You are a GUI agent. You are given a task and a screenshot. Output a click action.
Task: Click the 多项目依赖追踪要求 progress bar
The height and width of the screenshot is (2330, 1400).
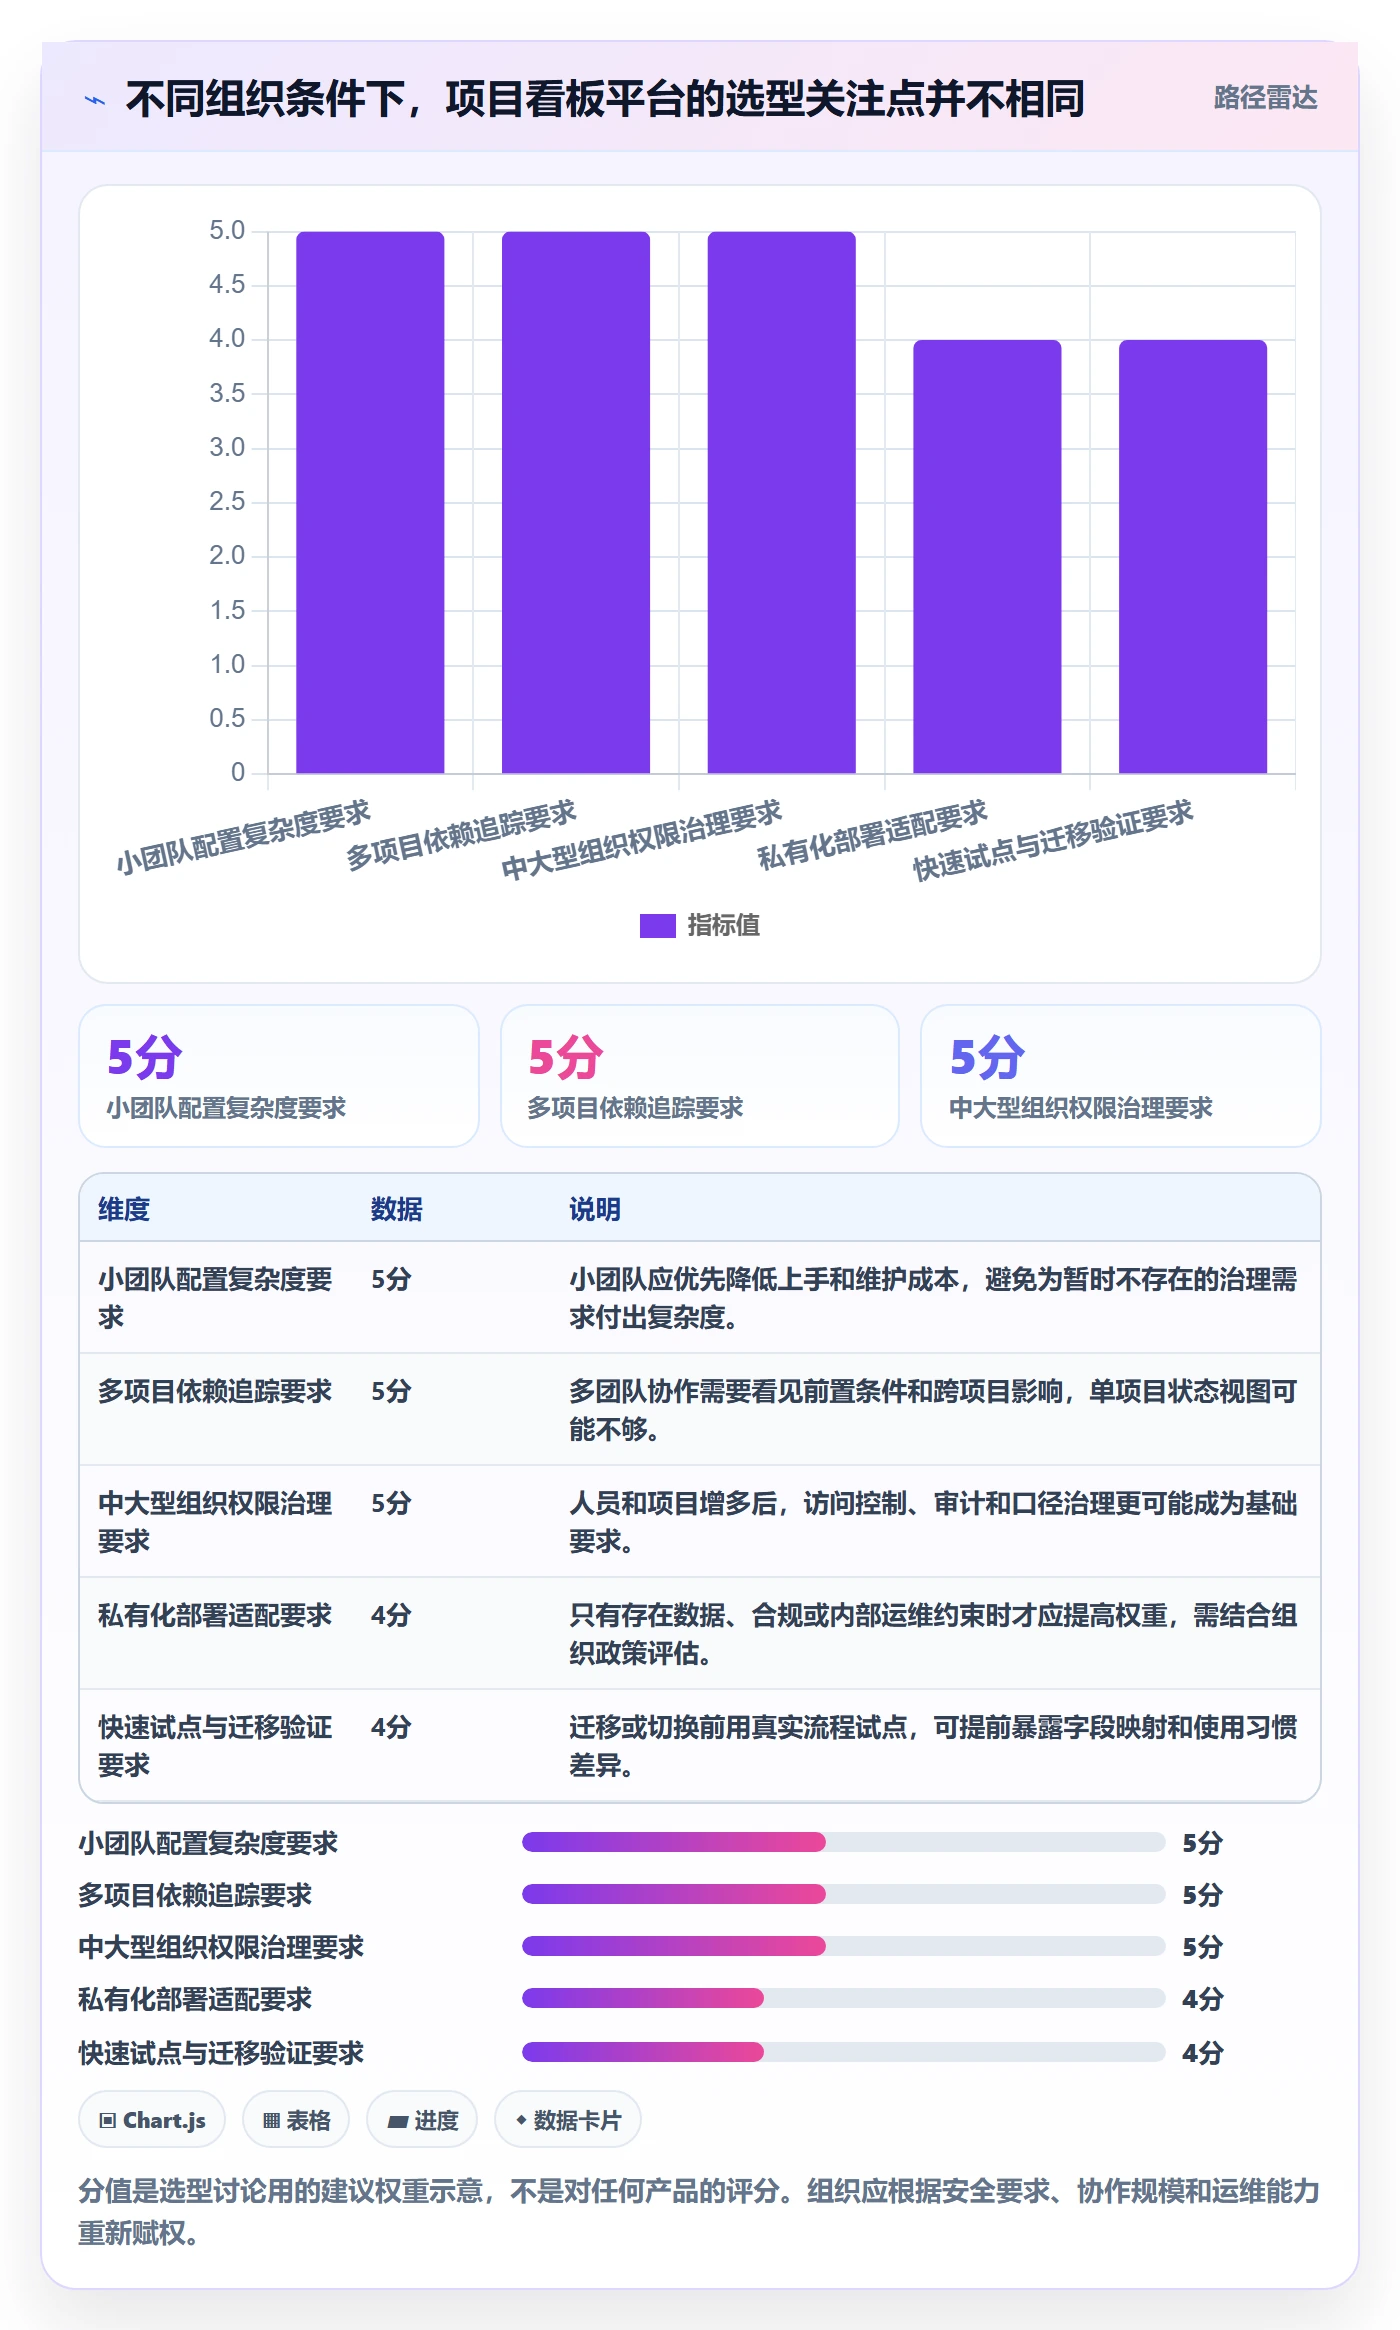(x=844, y=1894)
